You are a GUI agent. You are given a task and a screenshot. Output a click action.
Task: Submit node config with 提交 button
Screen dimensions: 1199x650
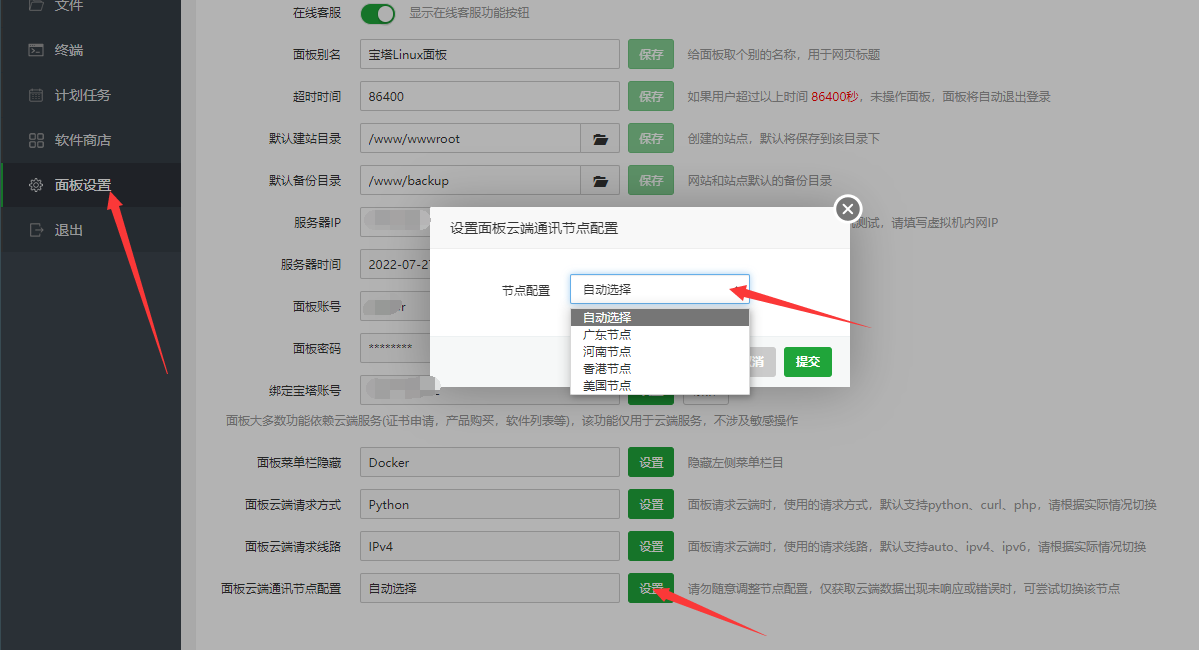(x=807, y=361)
